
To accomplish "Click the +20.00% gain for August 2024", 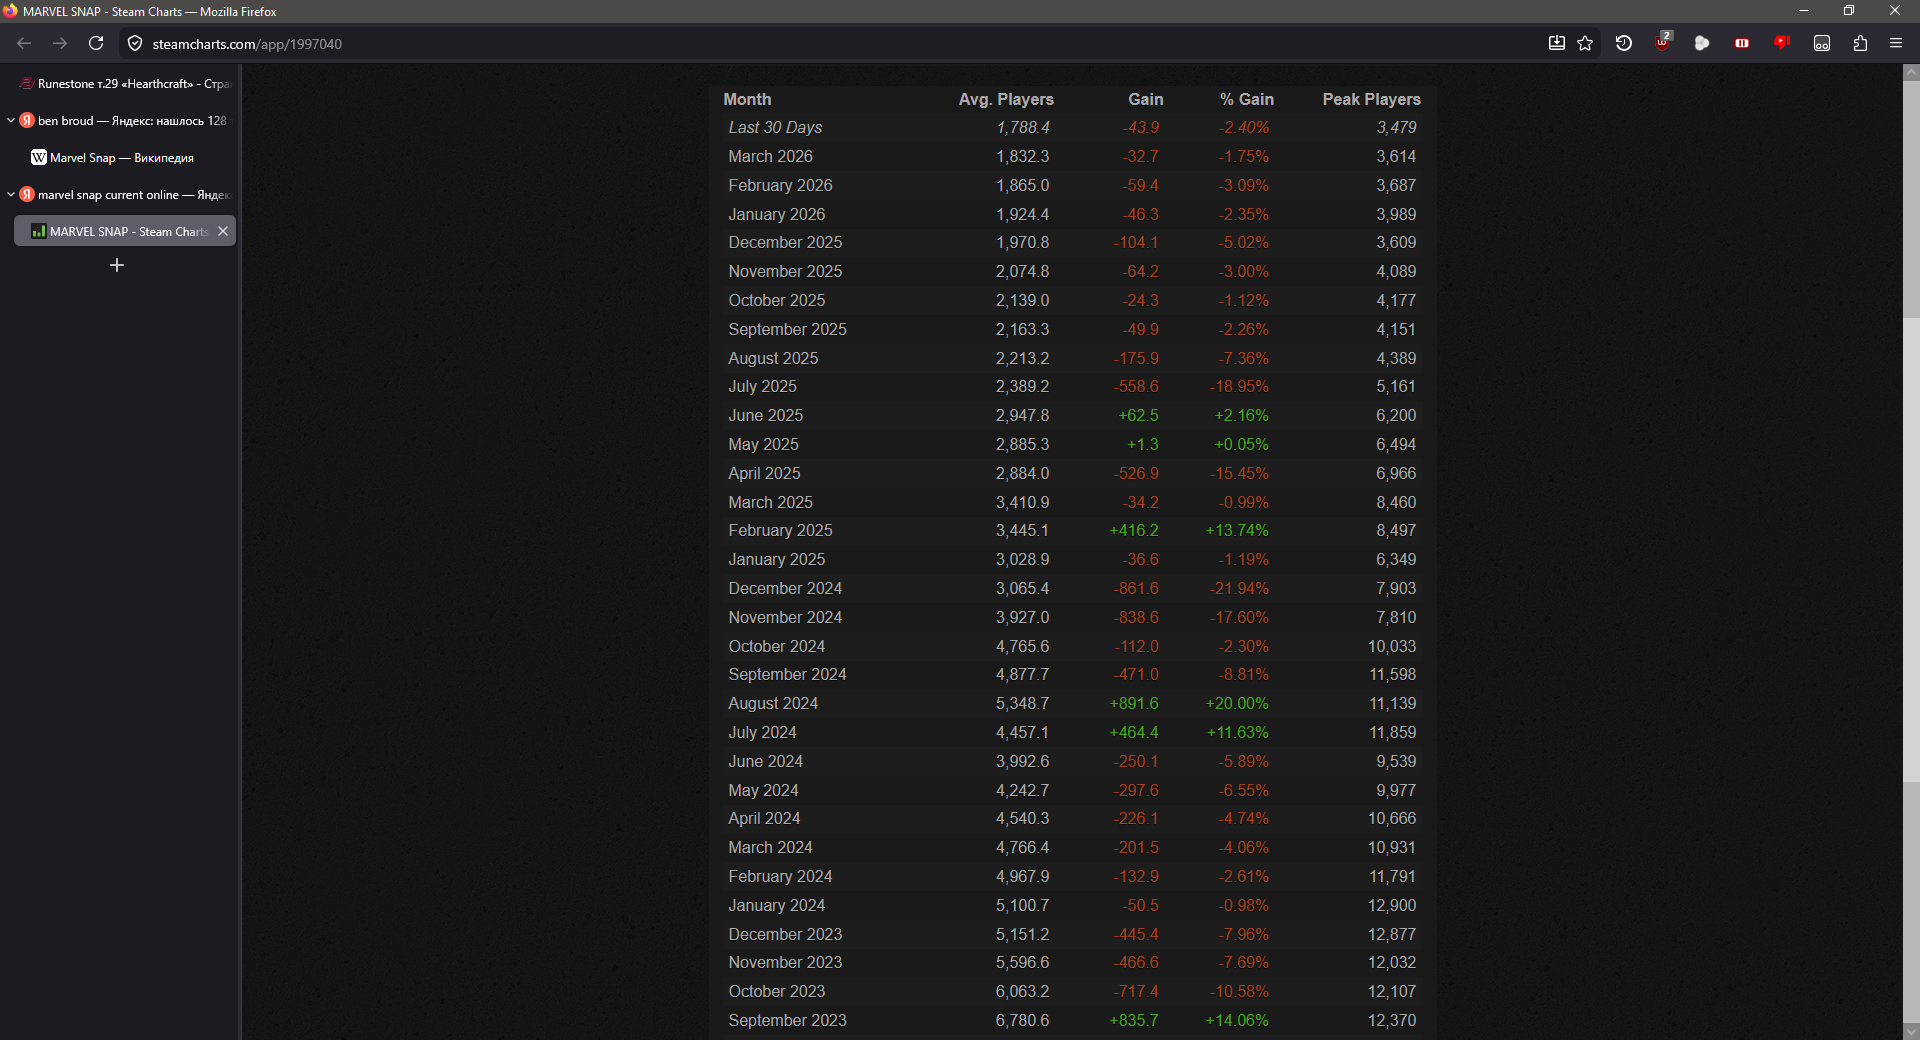I will (1237, 703).
